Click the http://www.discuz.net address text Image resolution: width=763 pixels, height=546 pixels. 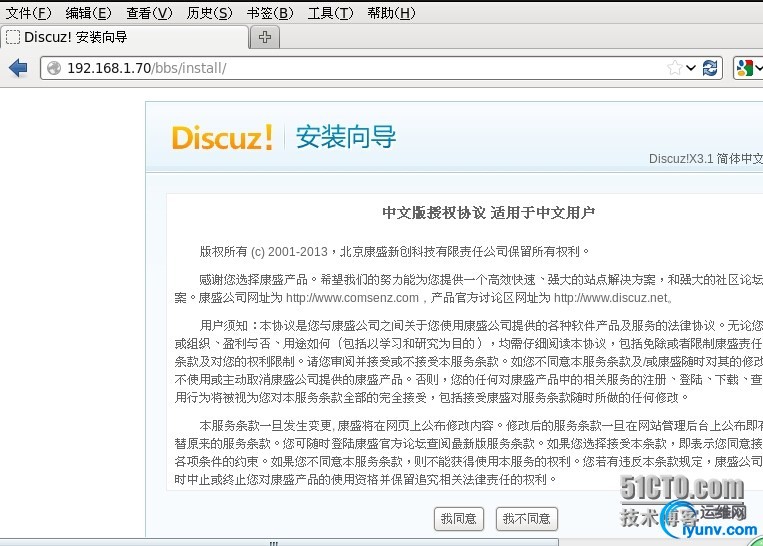click(x=611, y=298)
